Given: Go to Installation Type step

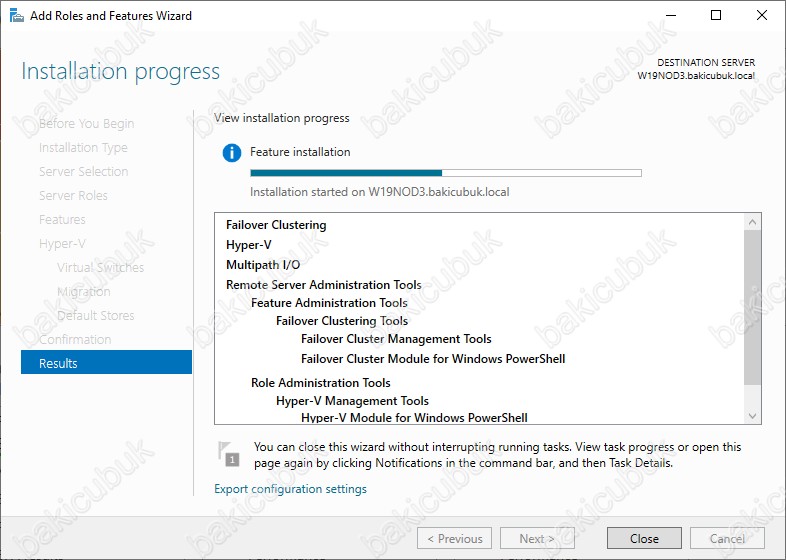Looking at the screenshot, I should (x=83, y=147).
